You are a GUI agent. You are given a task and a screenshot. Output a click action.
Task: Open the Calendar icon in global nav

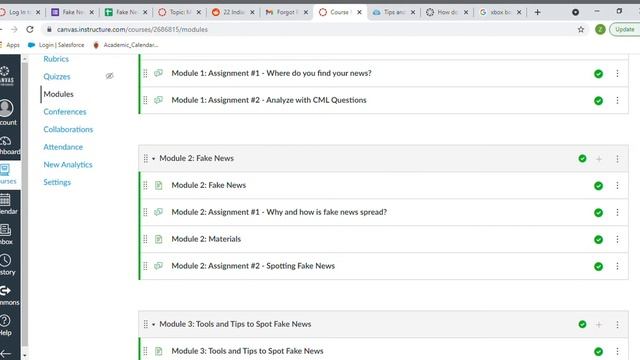point(5,200)
